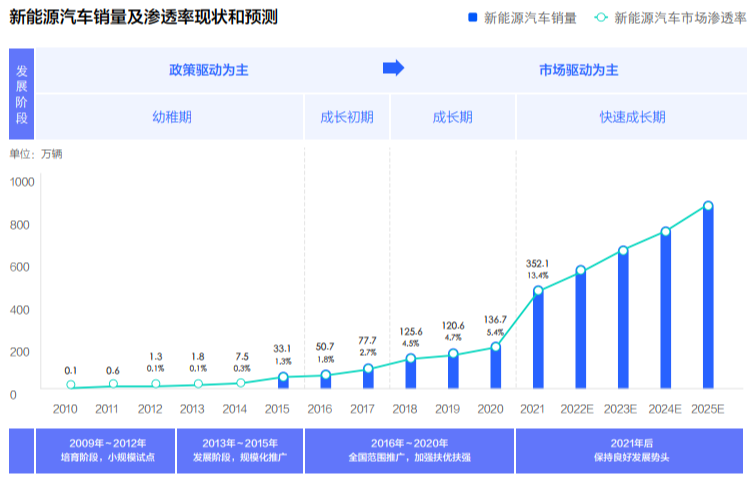Click the chart title 新能源汽车销量及渗透率现状和预测
753x481 pixels.
[x=144, y=17]
